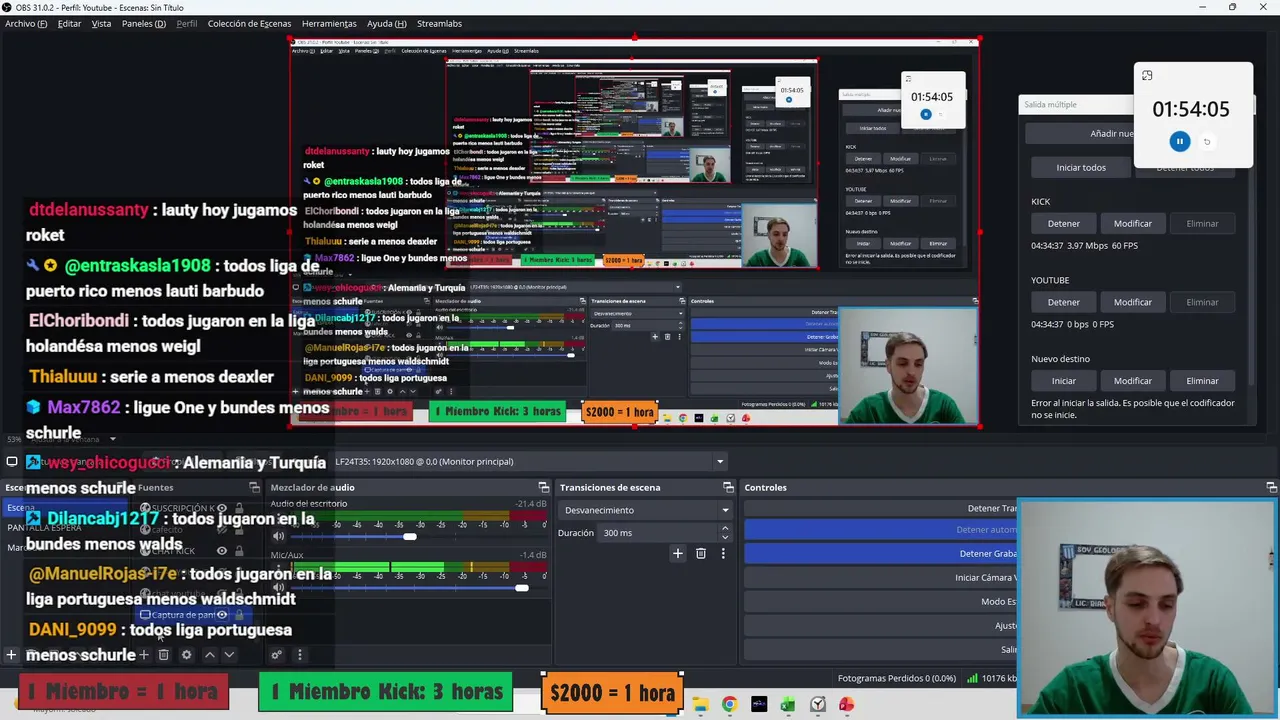Open source properties gear icon

[186, 655]
